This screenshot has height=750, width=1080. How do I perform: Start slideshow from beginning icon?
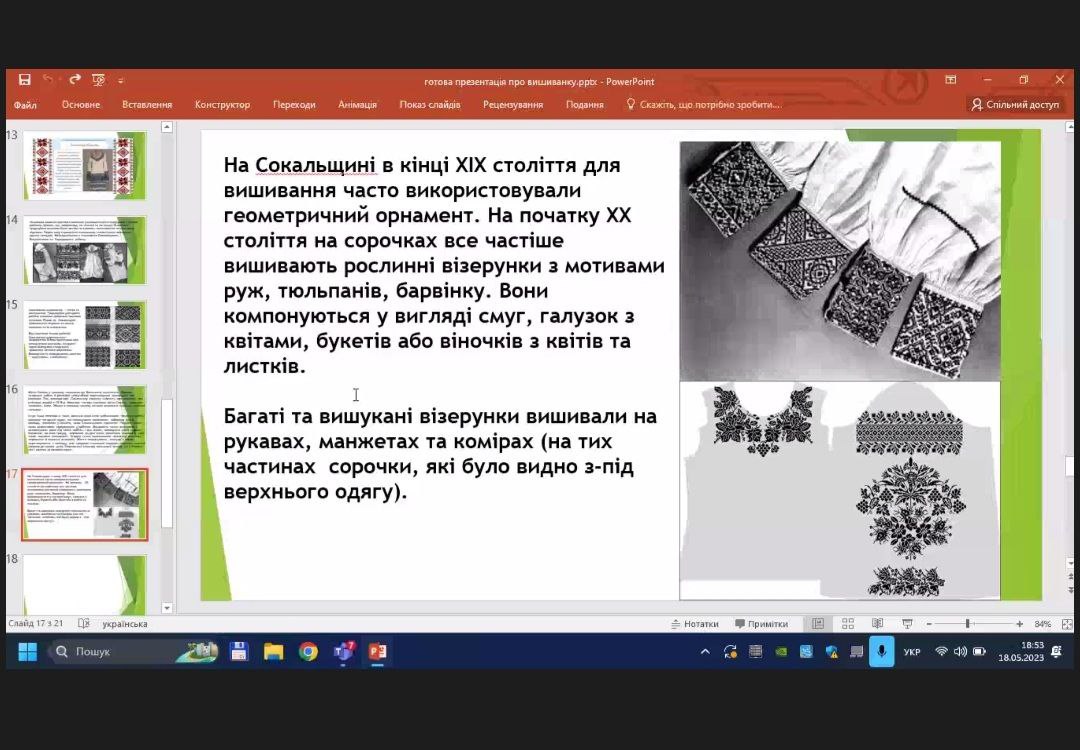pyautogui.click(x=98, y=80)
